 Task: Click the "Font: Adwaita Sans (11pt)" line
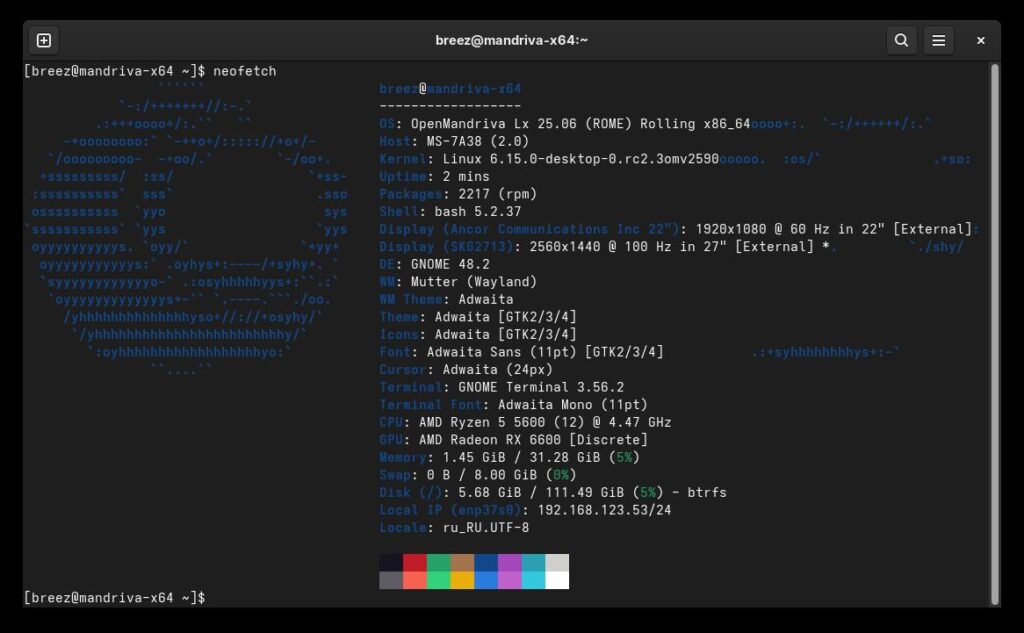point(521,352)
